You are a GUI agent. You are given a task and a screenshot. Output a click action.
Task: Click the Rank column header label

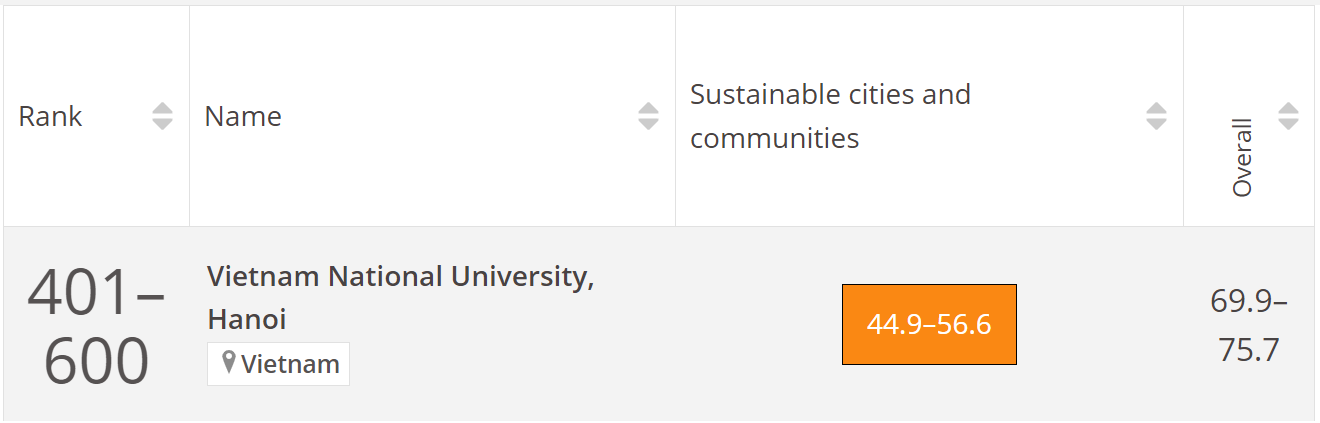coord(50,116)
